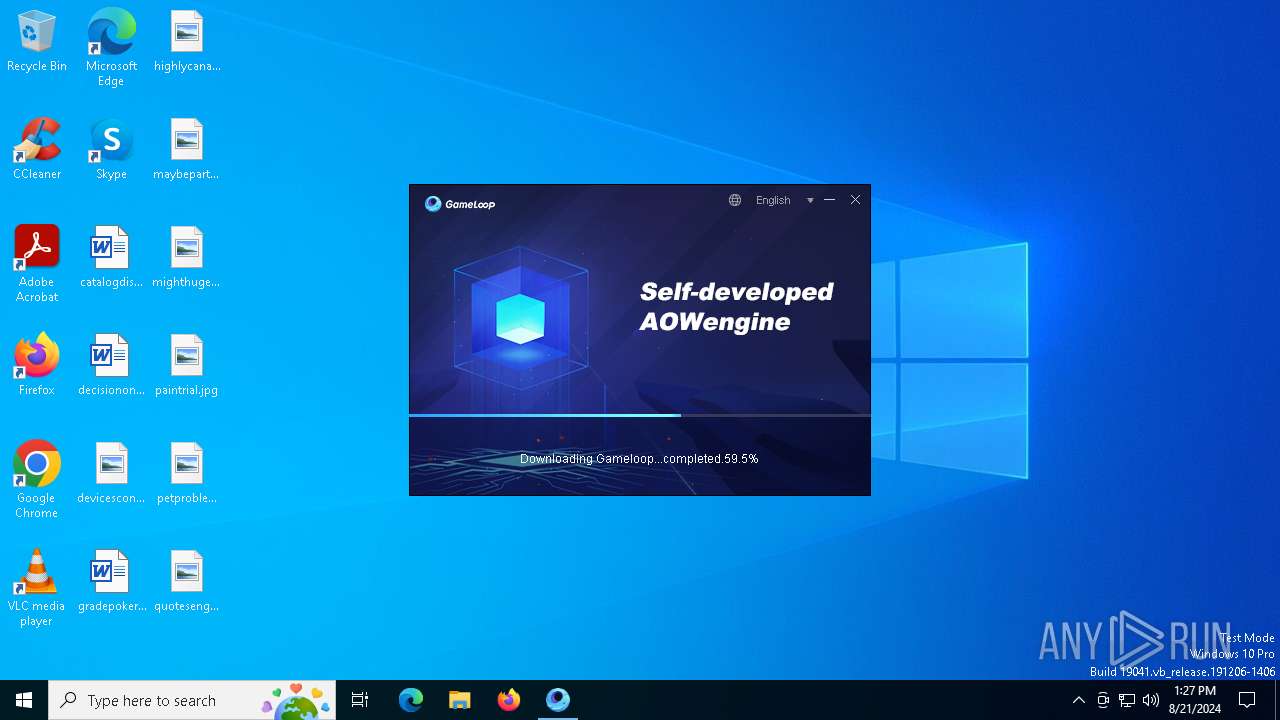Image resolution: width=1280 pixels, height=720 pixels.
Task: Select the paintrial.jpg file icon
Action: [x=187, y=366]
